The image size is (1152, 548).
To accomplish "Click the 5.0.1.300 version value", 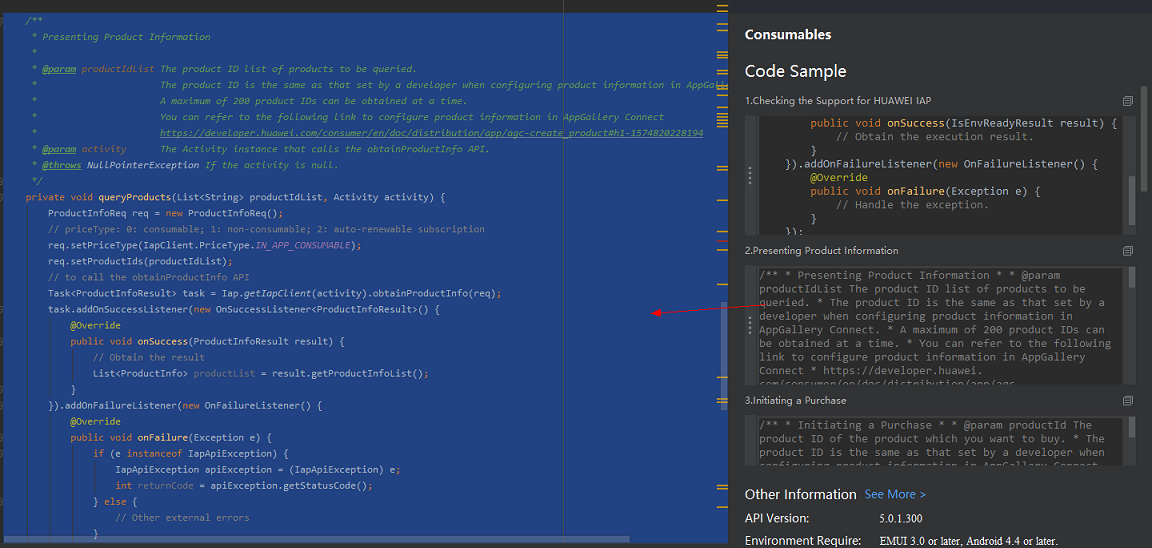I will (901, 519).
